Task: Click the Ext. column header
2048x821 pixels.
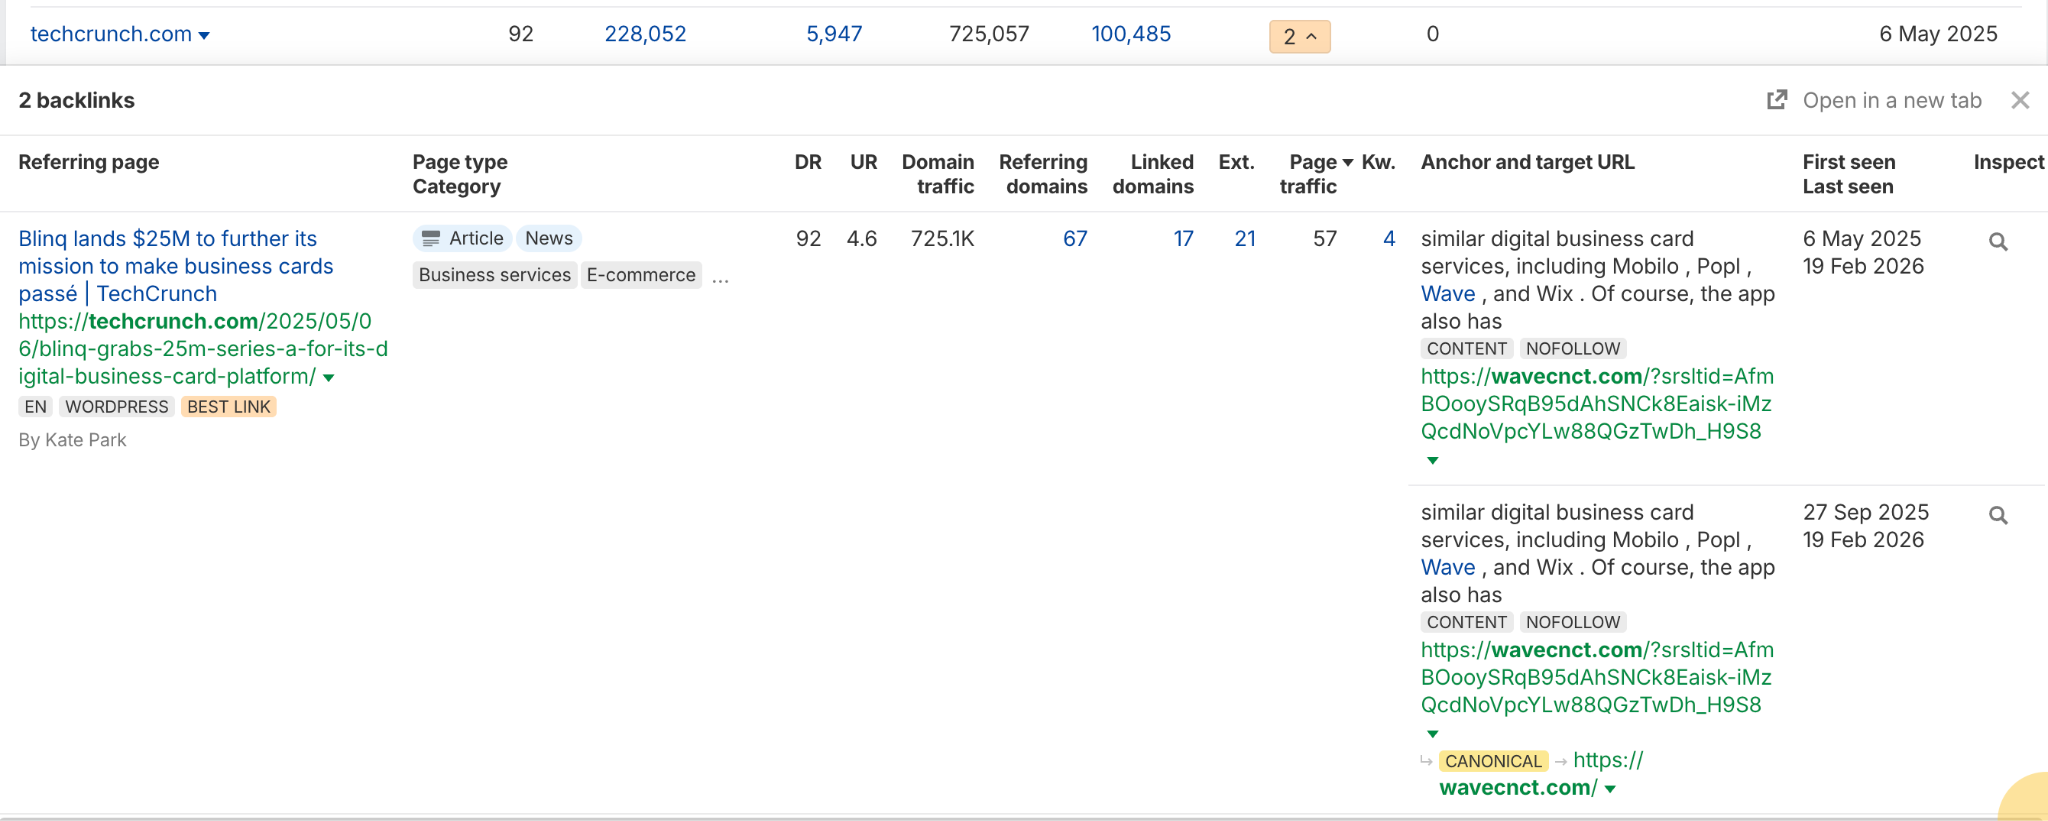Action: [x=1237, y=162]
